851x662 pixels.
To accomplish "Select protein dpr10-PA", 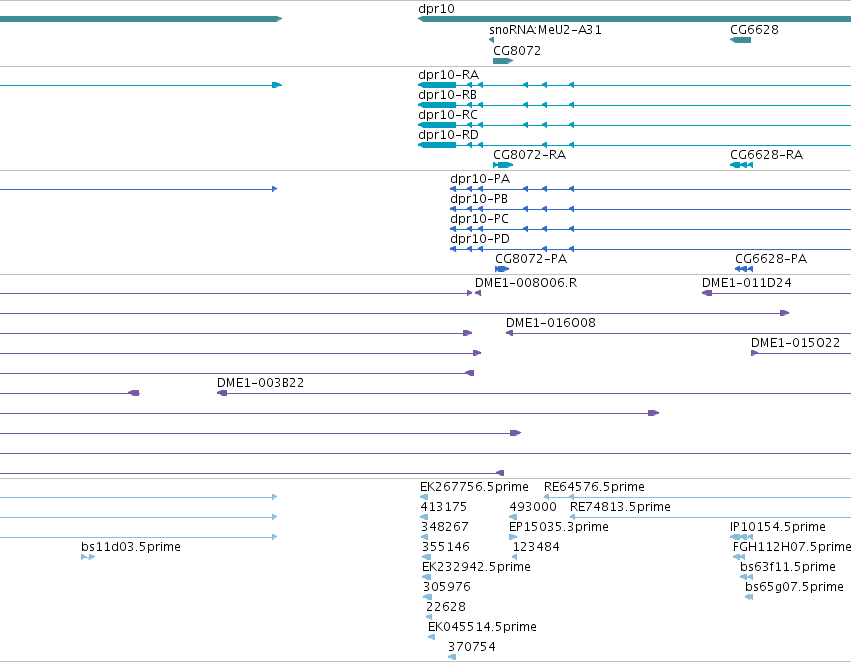I will click(480, 179).
